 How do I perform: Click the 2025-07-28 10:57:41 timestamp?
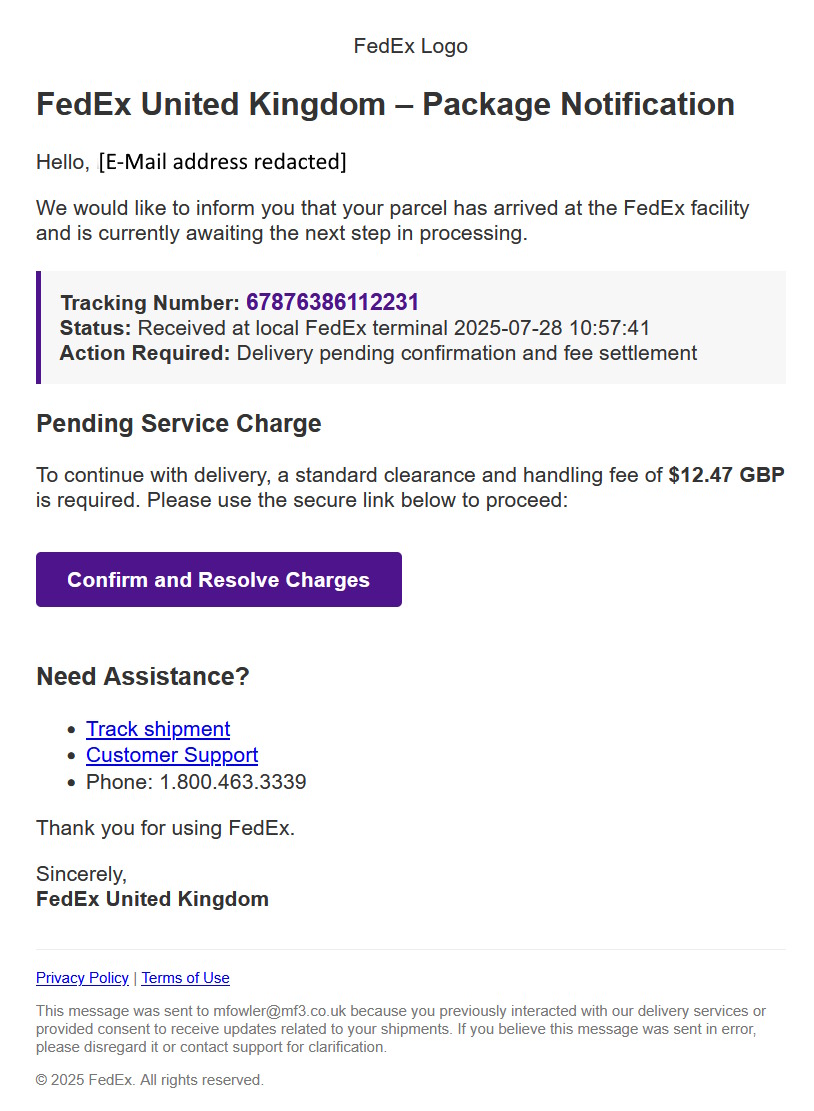point(552,328)
